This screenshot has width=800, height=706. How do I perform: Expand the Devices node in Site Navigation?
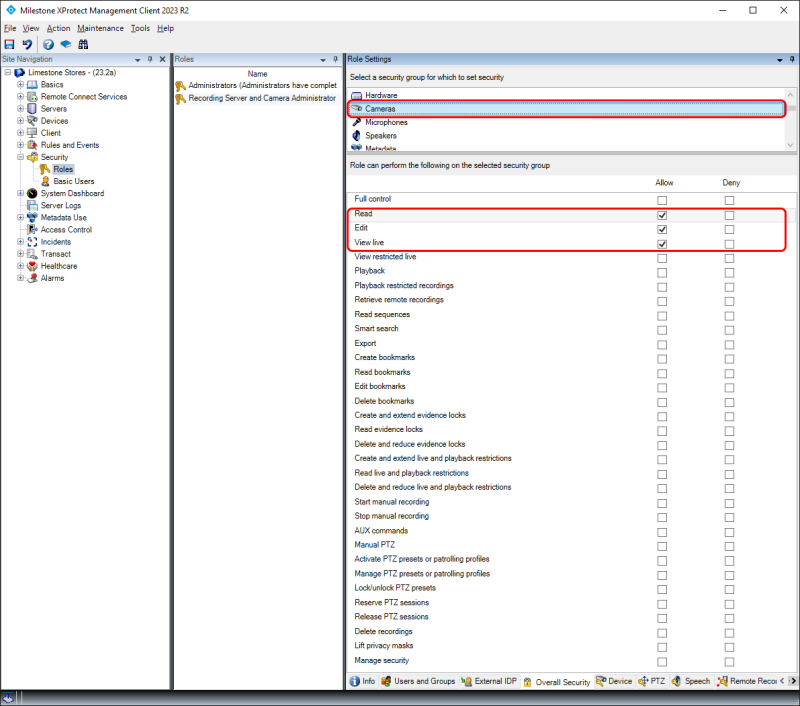22,120
